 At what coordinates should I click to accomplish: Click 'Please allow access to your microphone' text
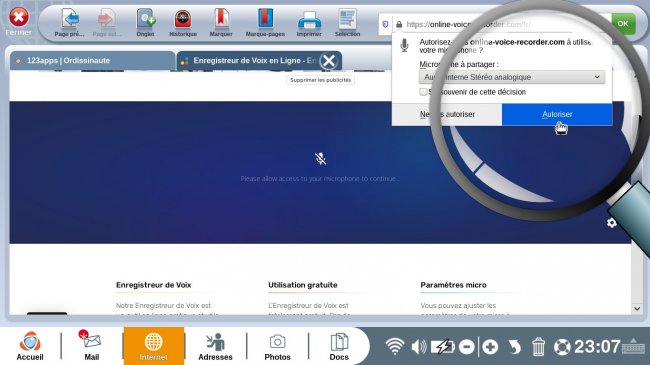[x=320, y=179]
